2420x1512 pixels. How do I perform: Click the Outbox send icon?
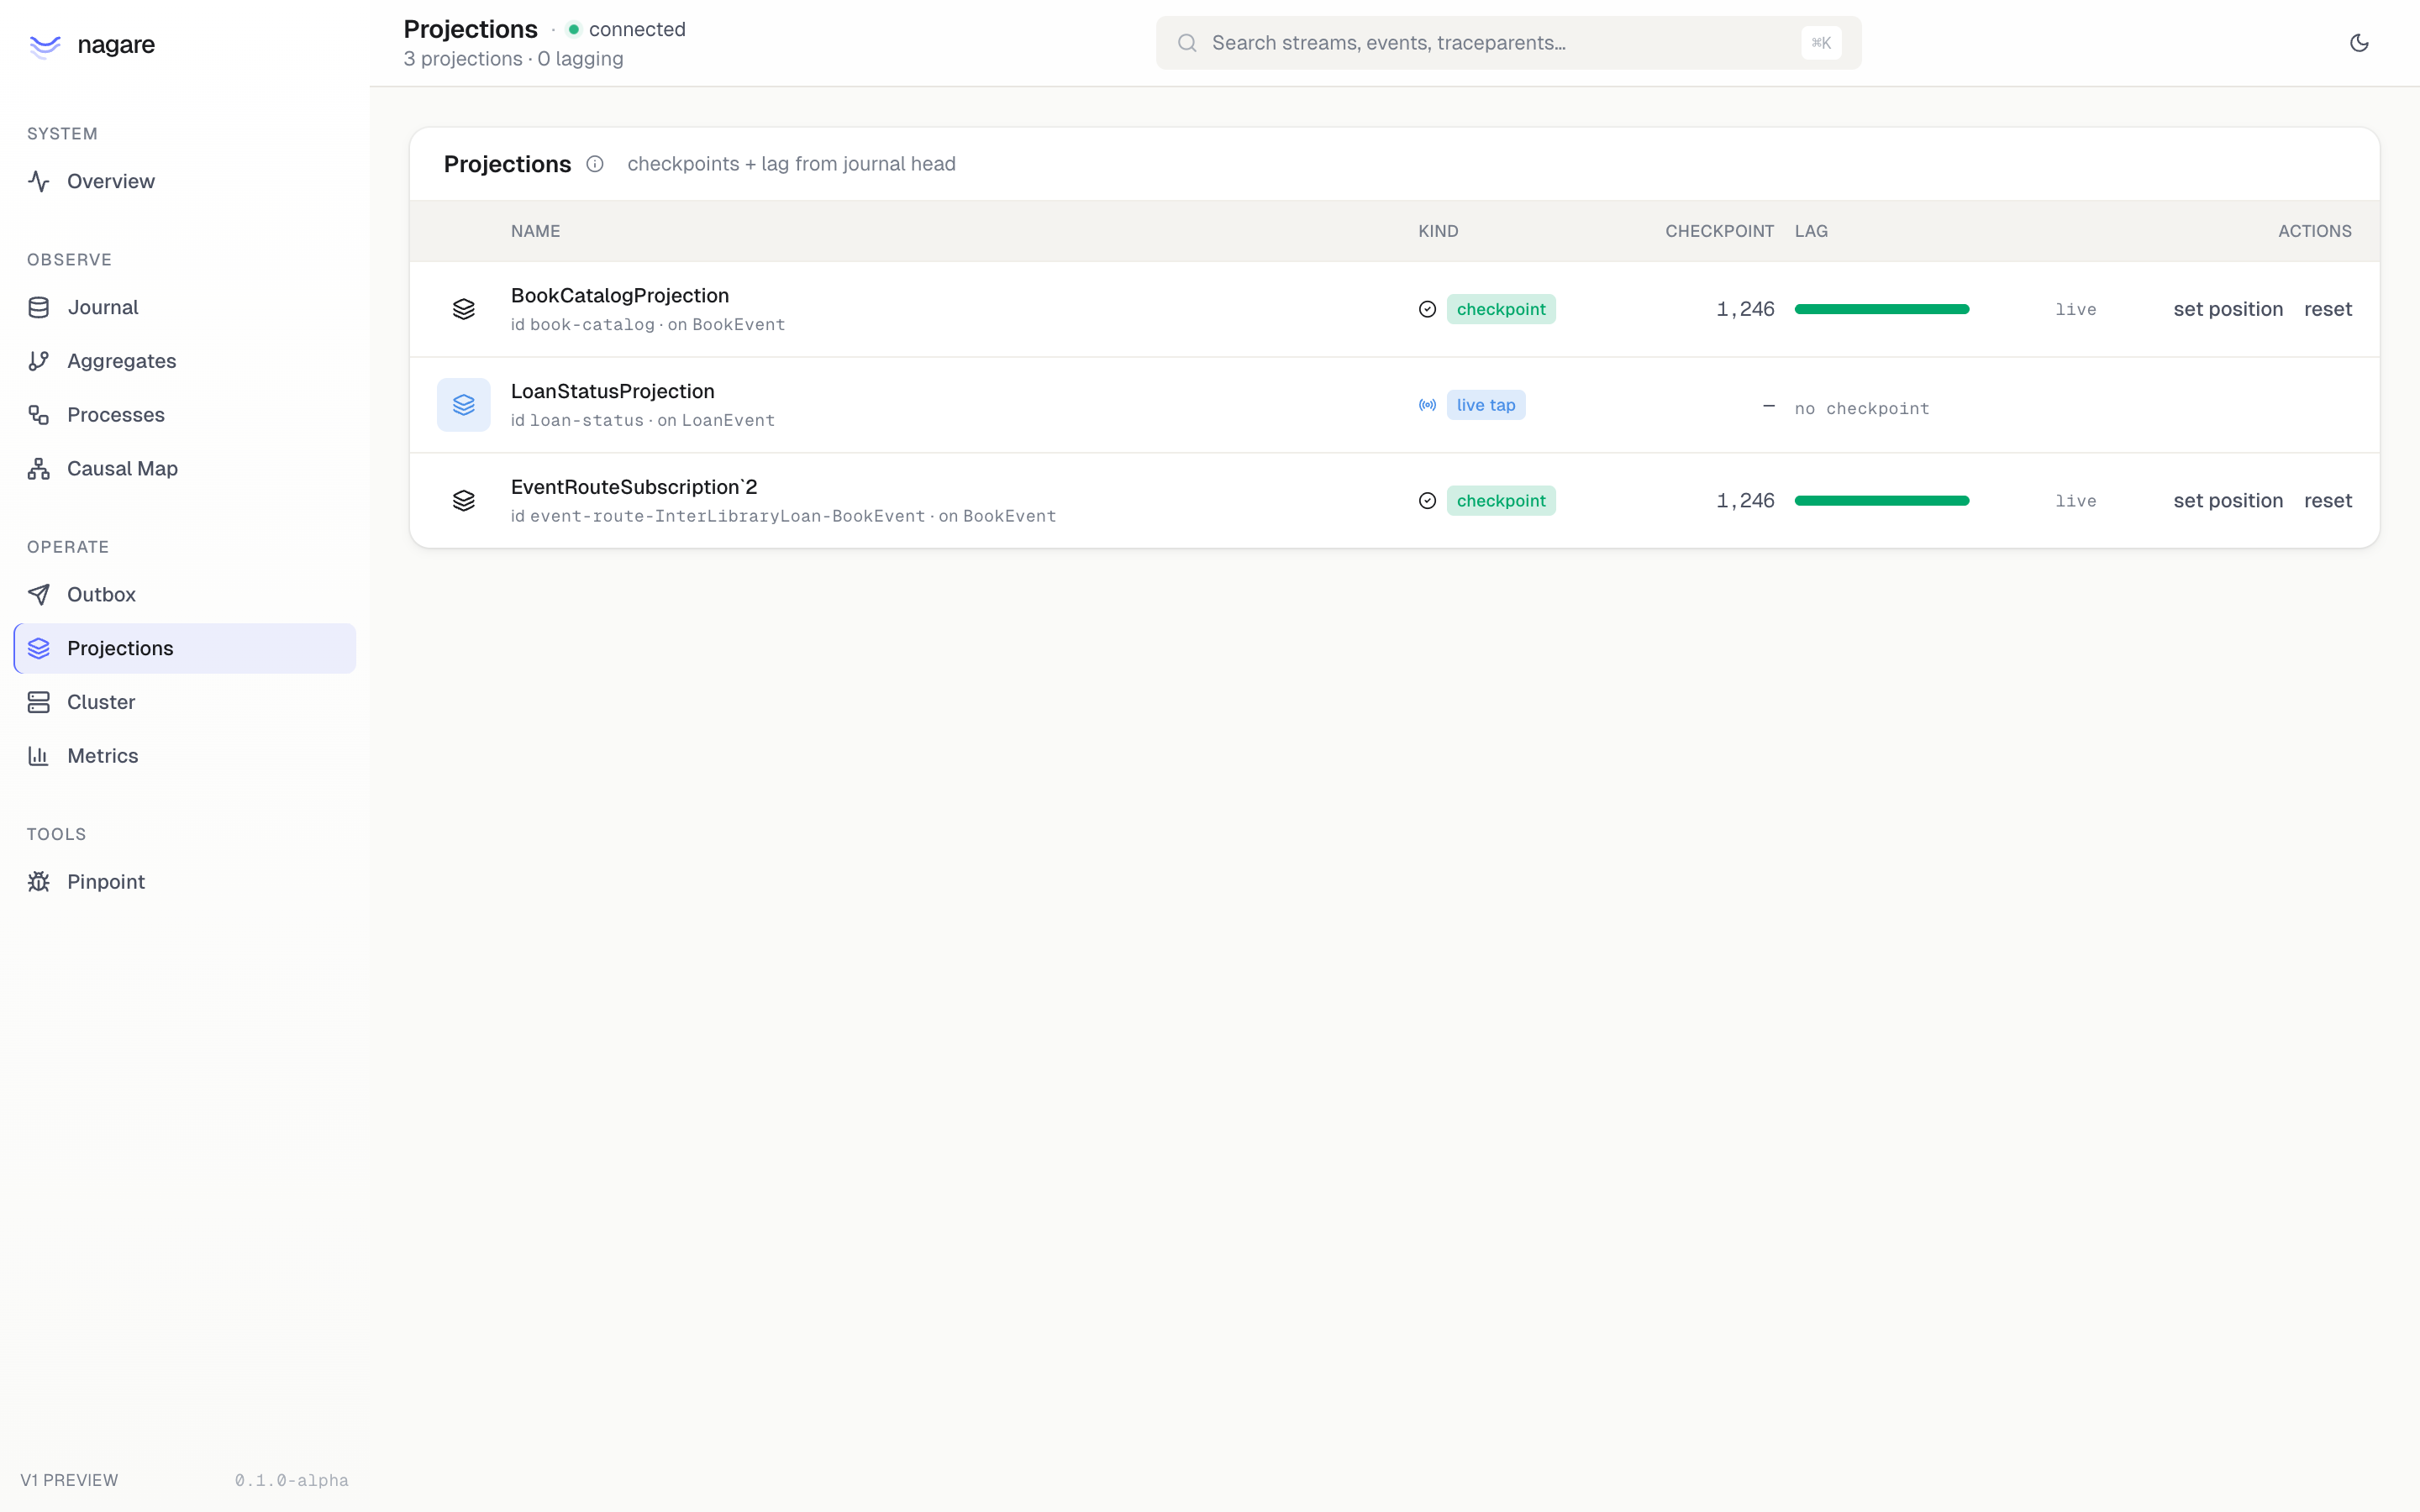[39, 595]
